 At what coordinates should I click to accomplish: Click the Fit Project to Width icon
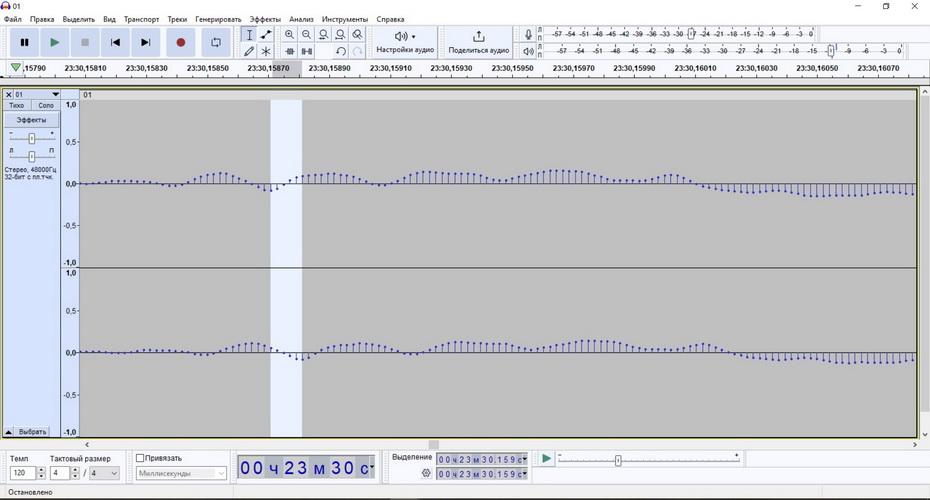[340, 35]
